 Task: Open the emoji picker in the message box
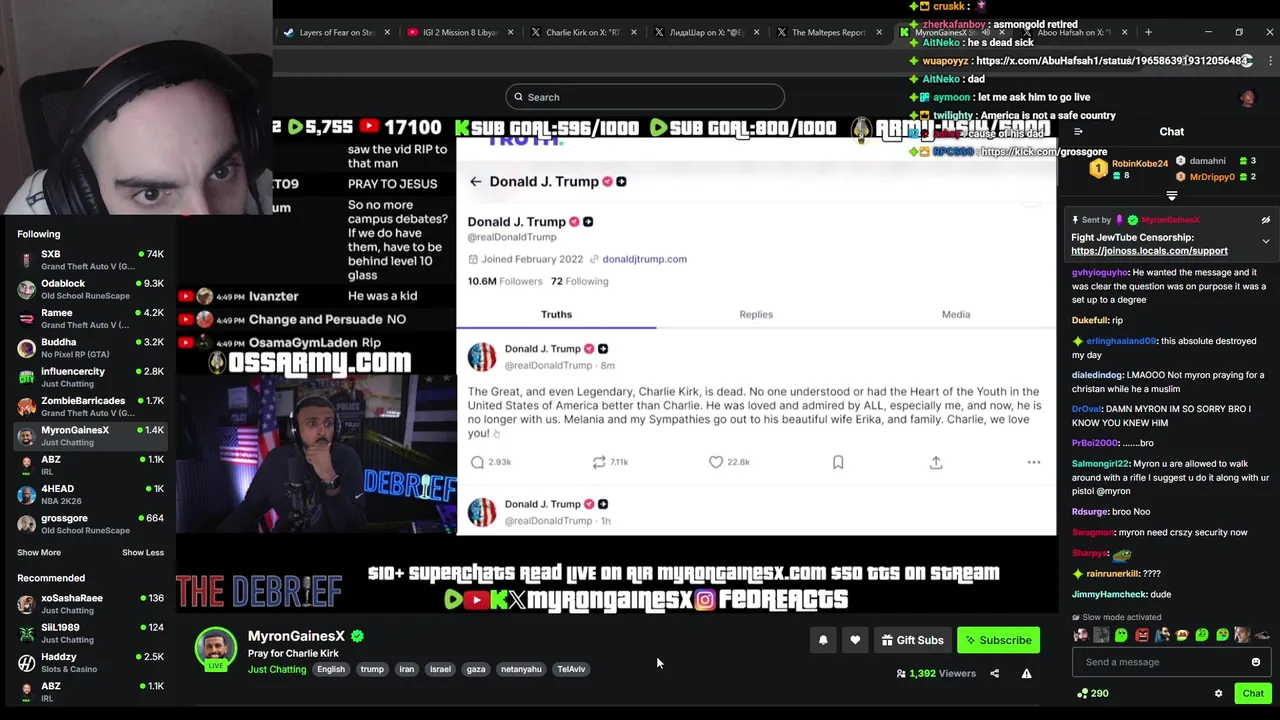1256,662
